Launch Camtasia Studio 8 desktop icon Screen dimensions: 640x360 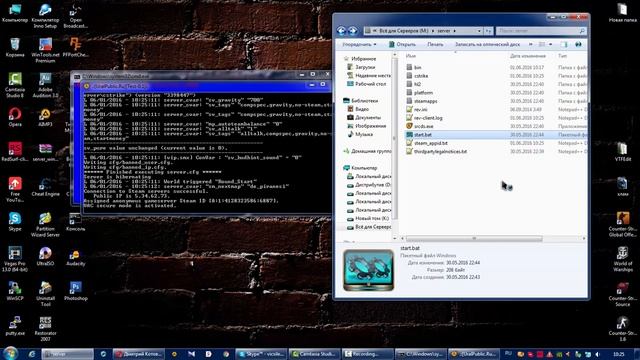tap(15, 85)
